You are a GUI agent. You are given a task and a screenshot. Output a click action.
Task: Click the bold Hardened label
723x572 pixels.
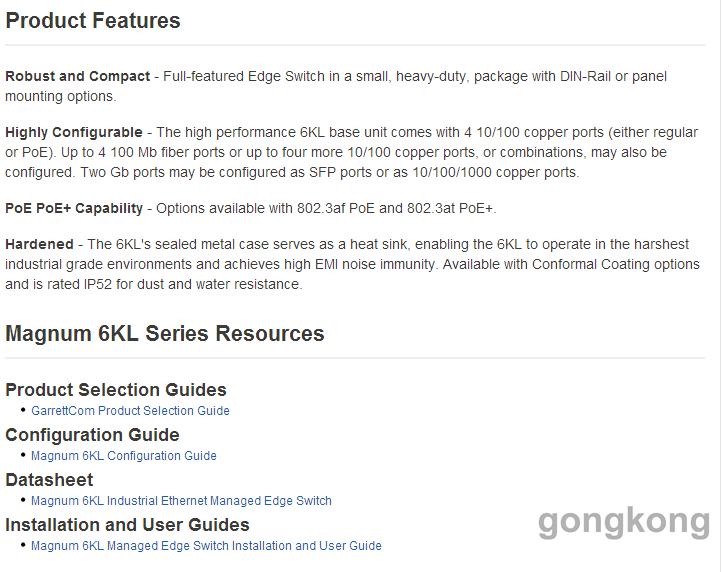point(39,244)
